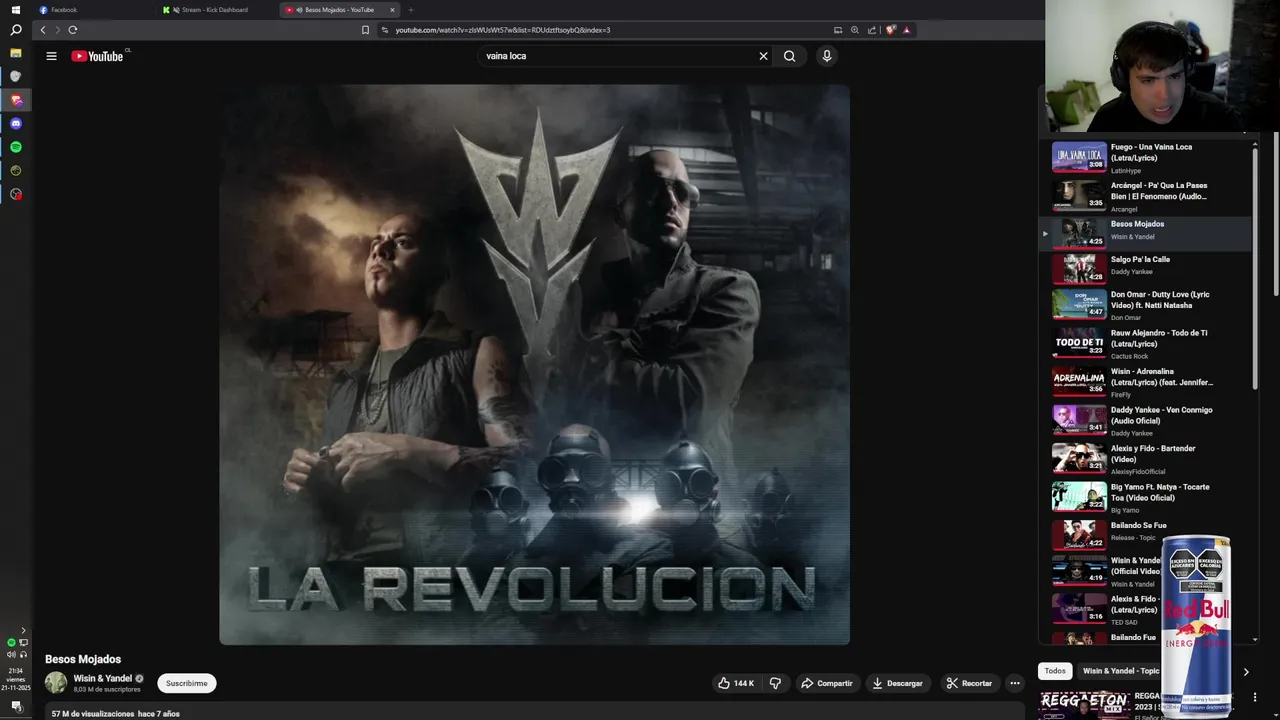Bookmark this page in address bar
1280x720 pixels.
point(365,30)
